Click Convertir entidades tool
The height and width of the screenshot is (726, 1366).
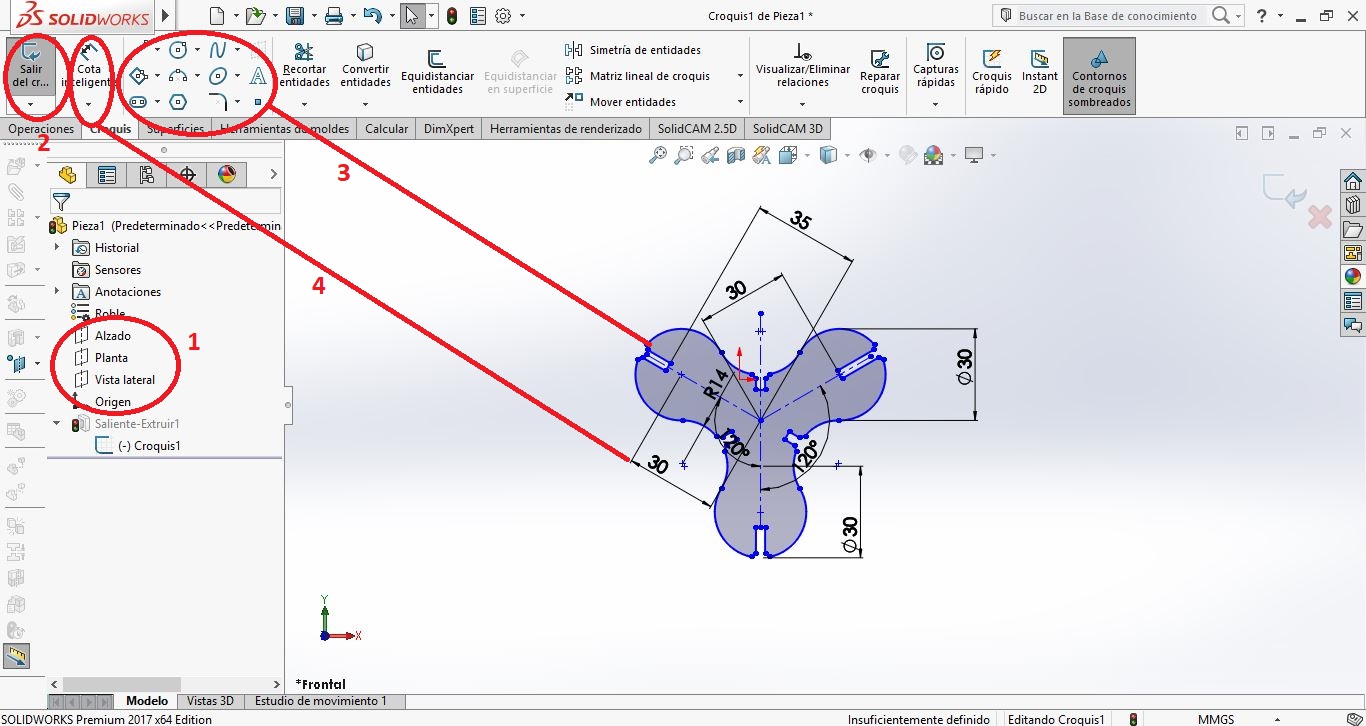click(x=365, y=66)
